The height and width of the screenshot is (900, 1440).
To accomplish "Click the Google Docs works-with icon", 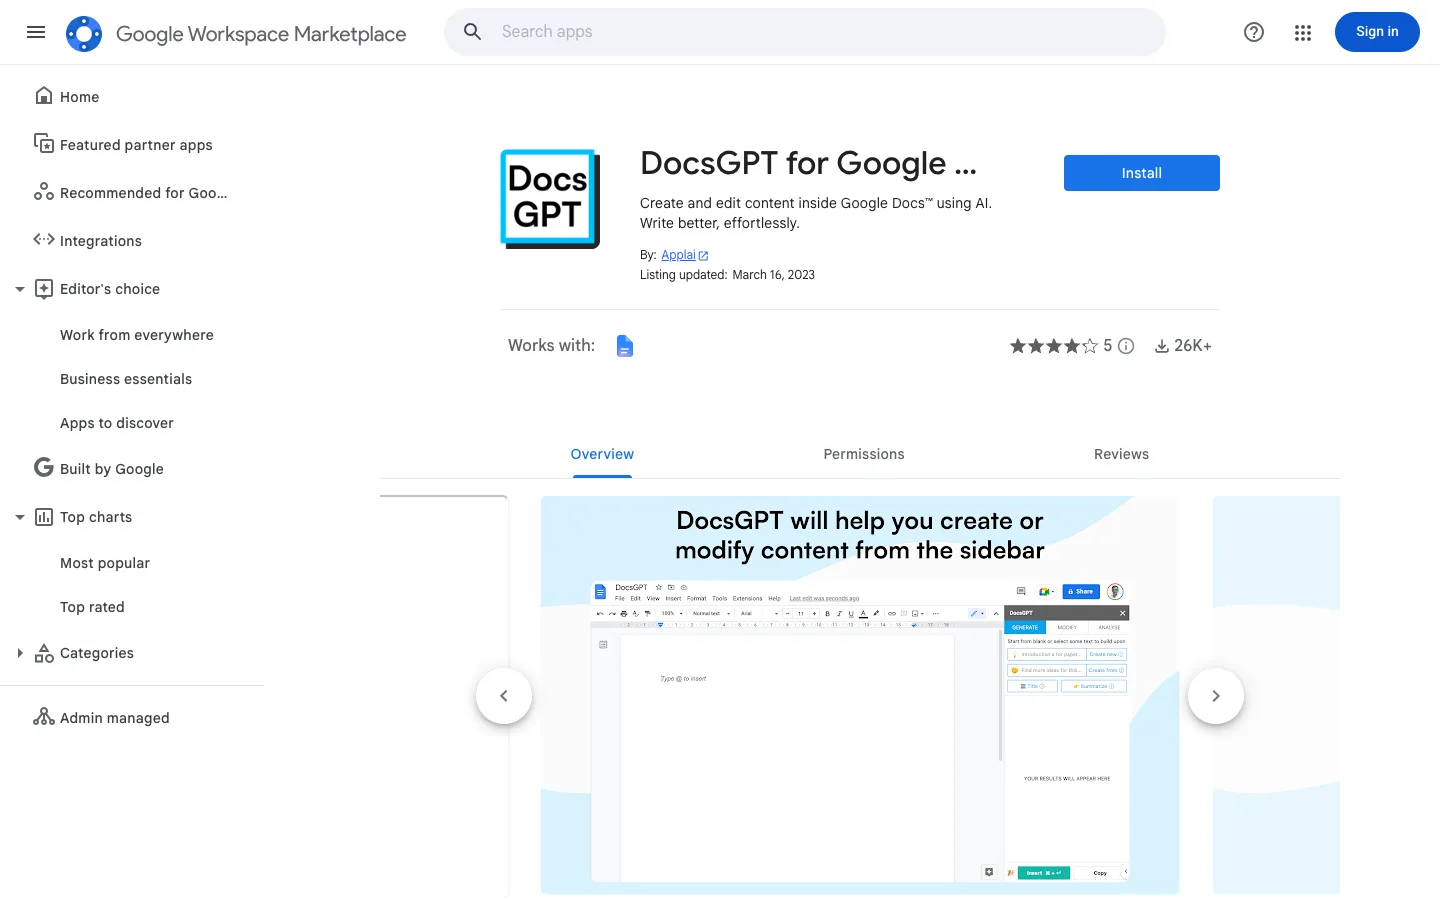I will click(x=625, y=346).
